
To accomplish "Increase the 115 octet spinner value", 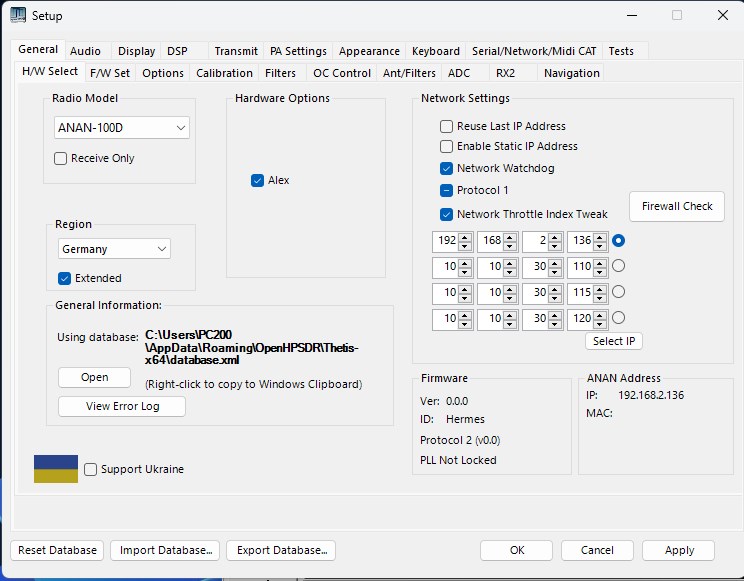I will point(600,288).
